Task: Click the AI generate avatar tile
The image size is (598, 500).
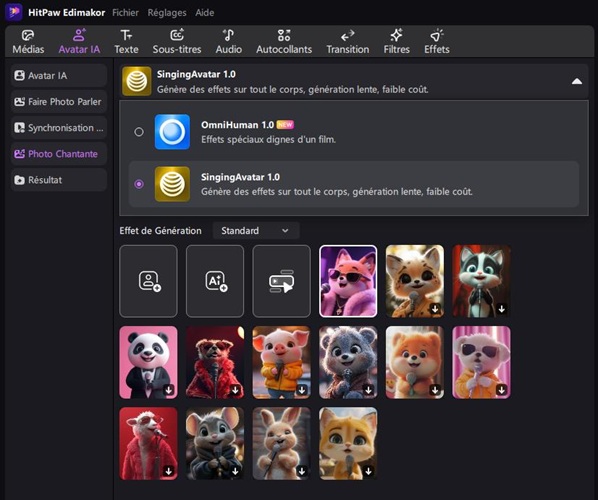Action: (x=215, y=281)
